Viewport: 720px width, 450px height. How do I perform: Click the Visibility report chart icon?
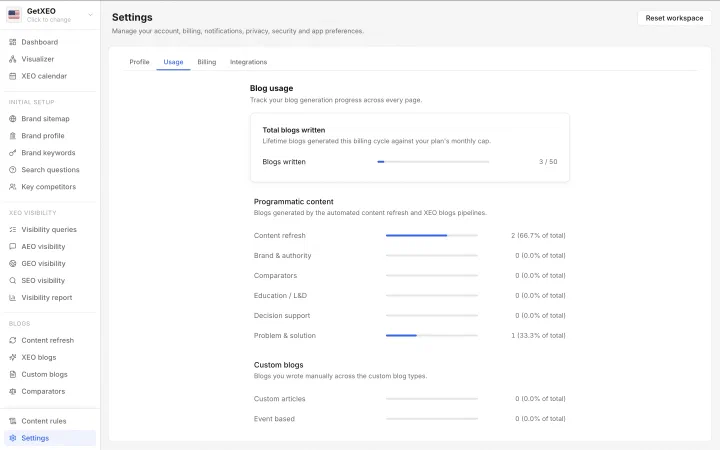click(x=12, y=297)
